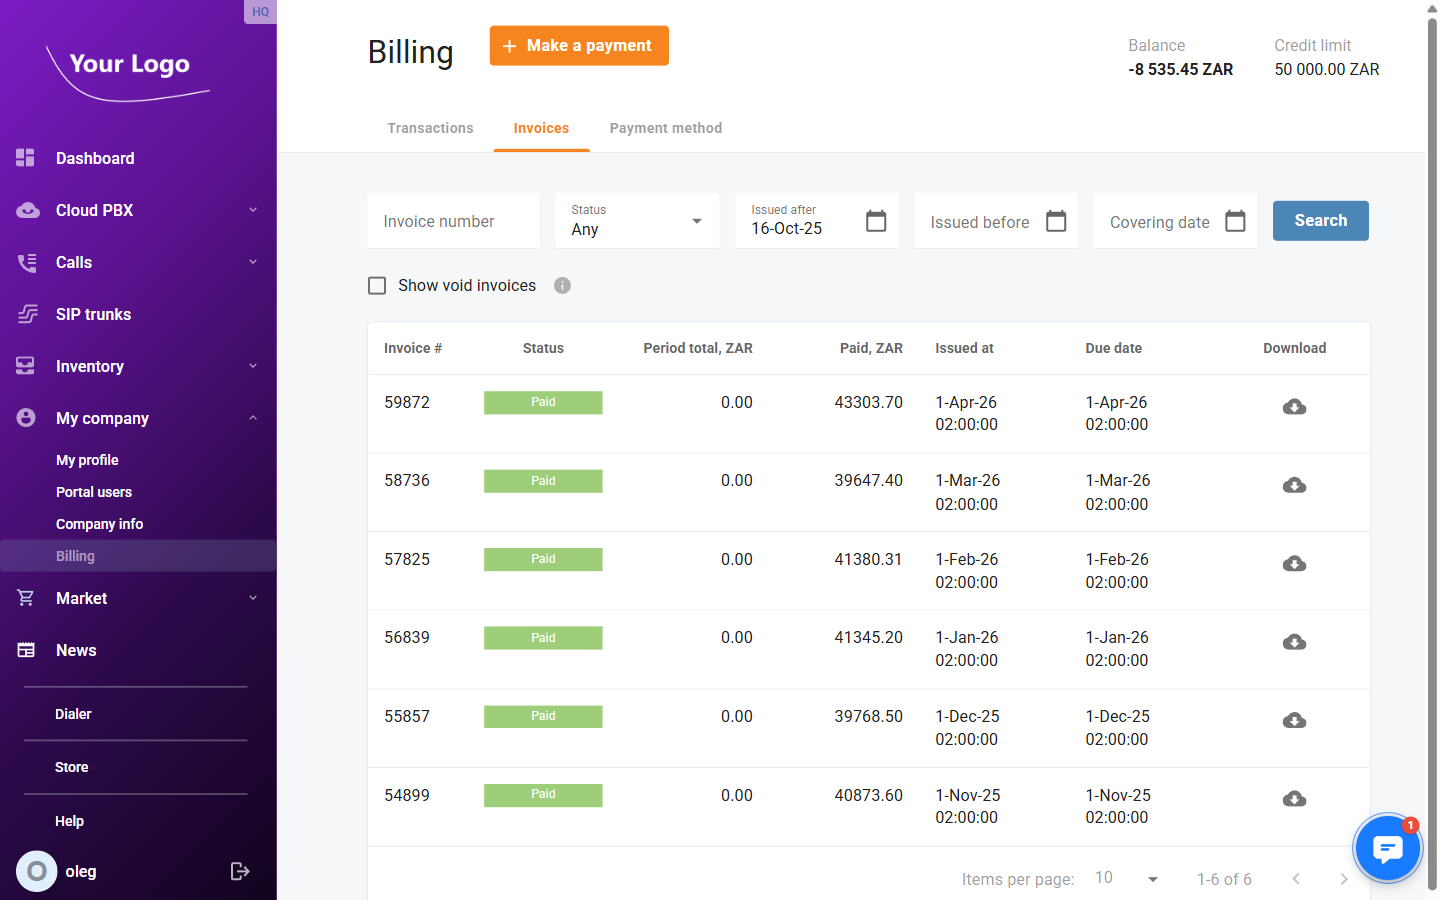This screenshot has width=1440, height=900.
Task: Open the SIP trunks section
Action: click(93, 314)
